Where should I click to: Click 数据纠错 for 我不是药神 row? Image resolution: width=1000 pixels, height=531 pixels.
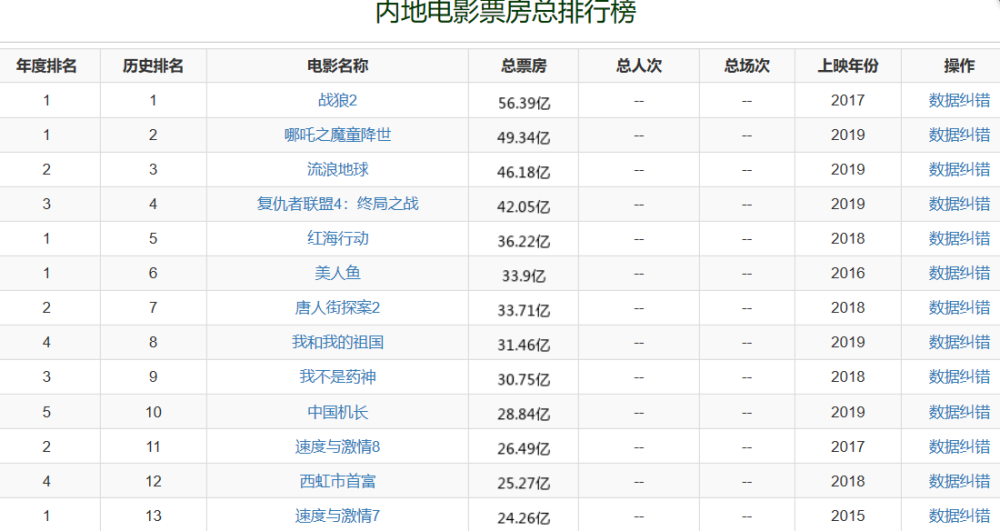pos(959,376)
